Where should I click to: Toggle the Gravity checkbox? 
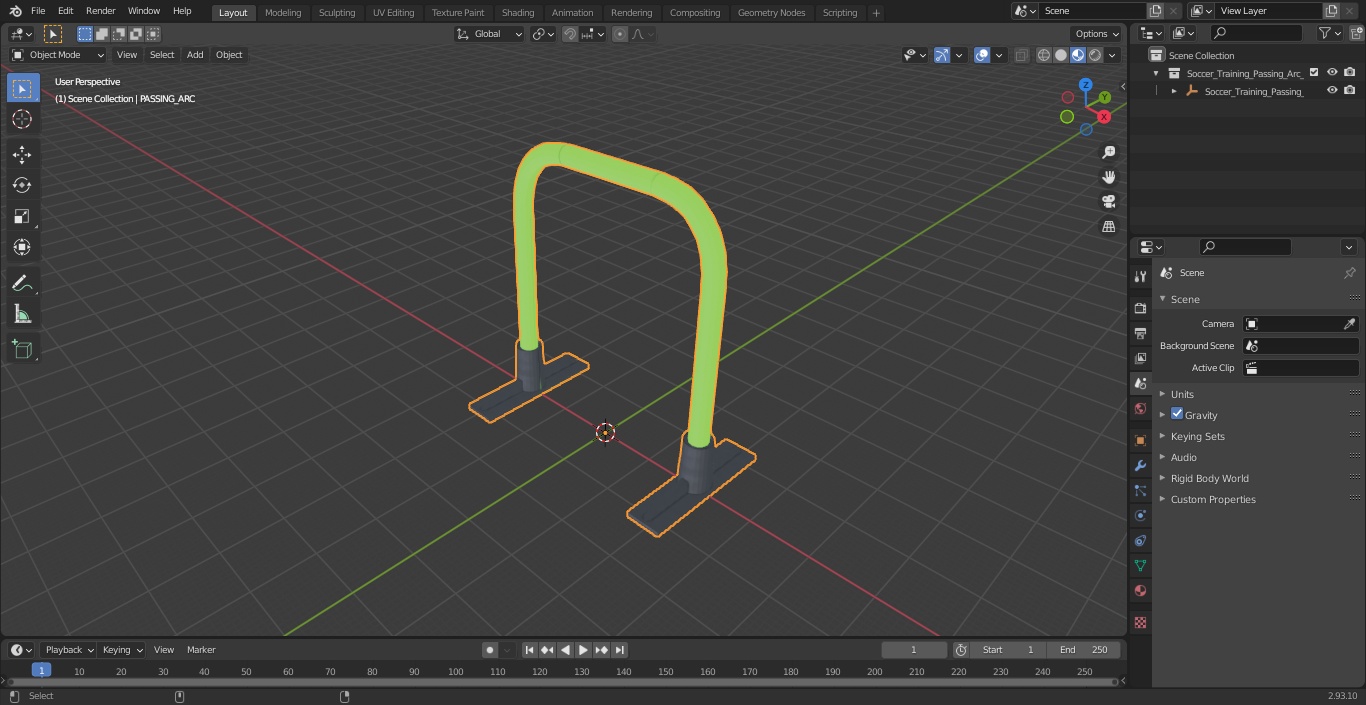pyautogui.click(x=1177, y=414)
